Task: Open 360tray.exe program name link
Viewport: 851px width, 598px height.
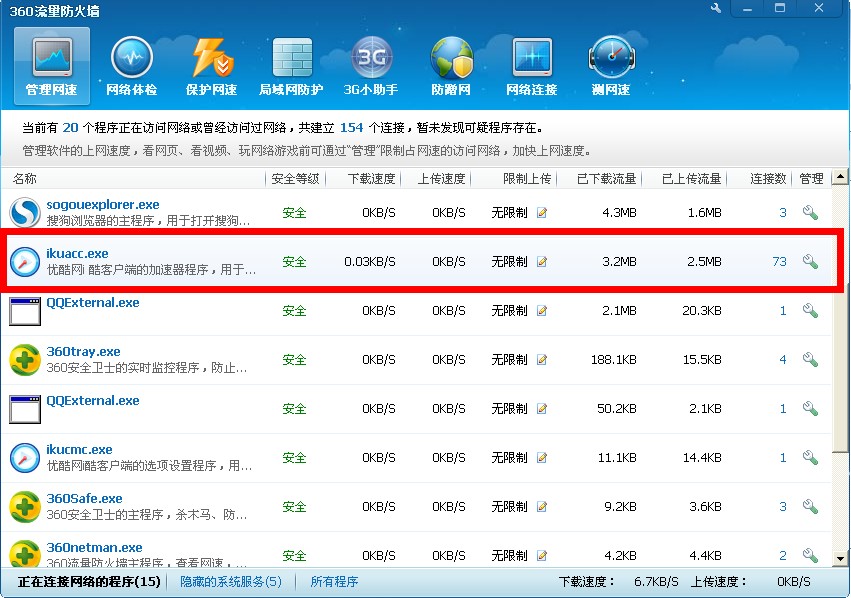Action: point(83,352)
